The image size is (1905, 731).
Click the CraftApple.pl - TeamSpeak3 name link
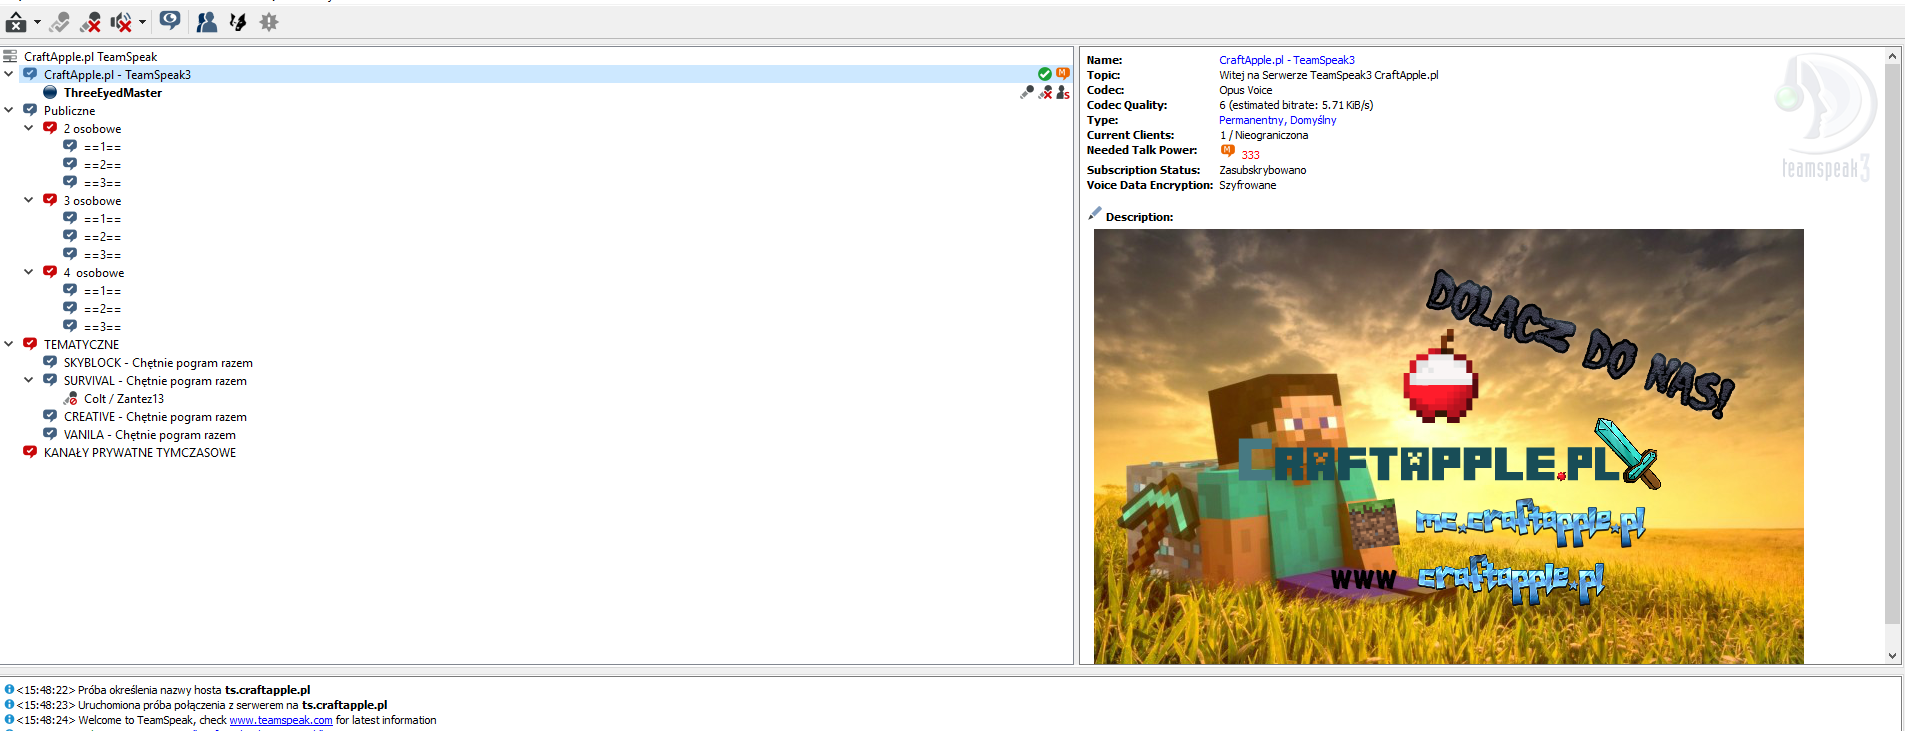[x=1286, y=60]
